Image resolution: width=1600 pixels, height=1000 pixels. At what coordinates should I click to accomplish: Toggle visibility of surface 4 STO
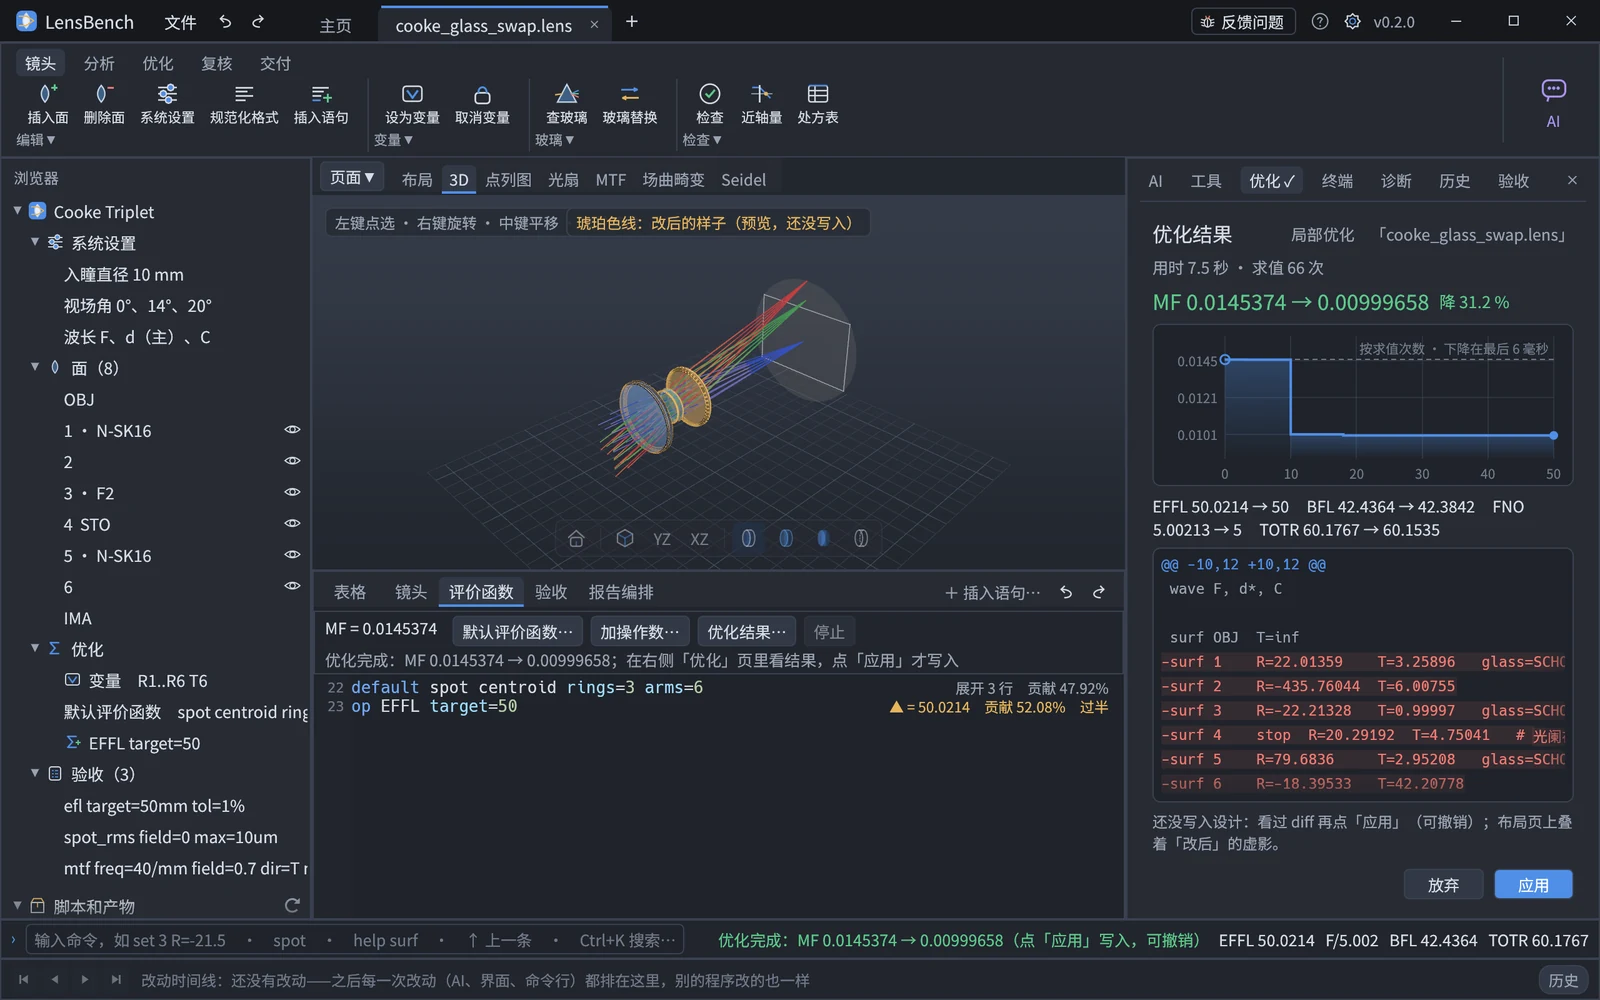click(292, 523)
